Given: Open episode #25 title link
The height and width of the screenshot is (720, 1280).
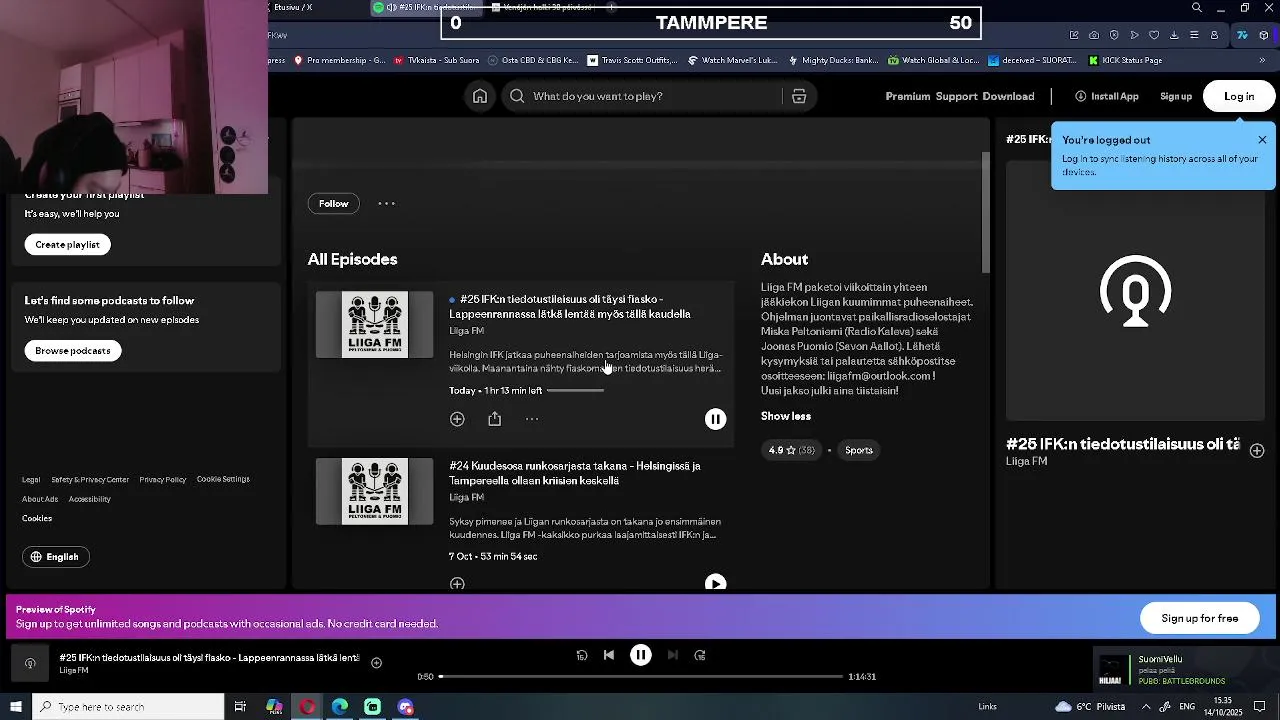Looking at the screenshot, I should coord(570,306).
